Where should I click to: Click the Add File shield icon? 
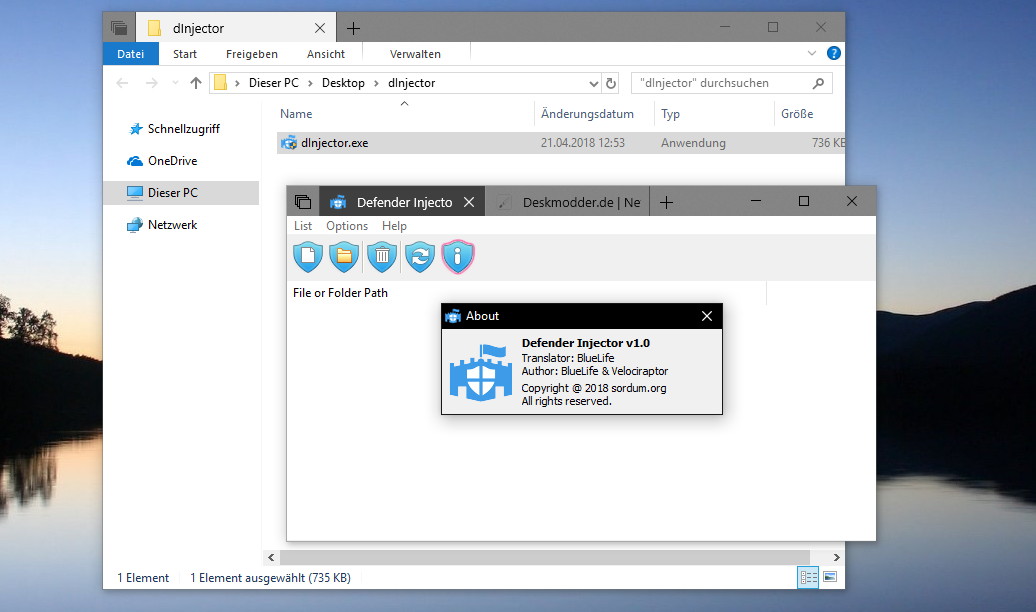[308, 256]
